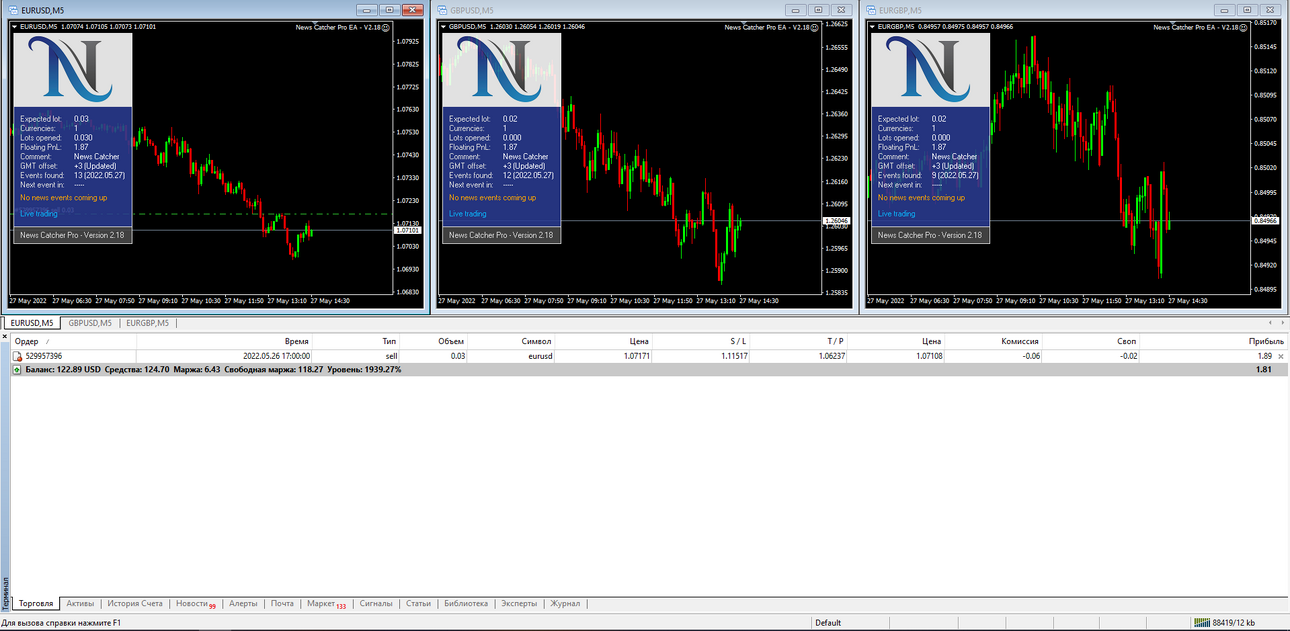
Task: Click the News Catcher logo on EURUSD chart
Action: tap(71, 70)
